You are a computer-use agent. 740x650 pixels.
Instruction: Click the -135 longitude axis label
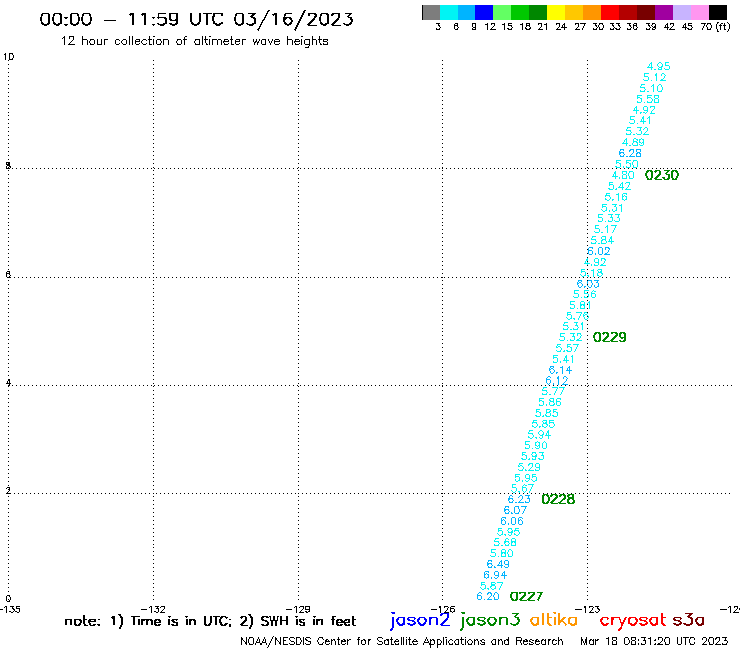10,609
